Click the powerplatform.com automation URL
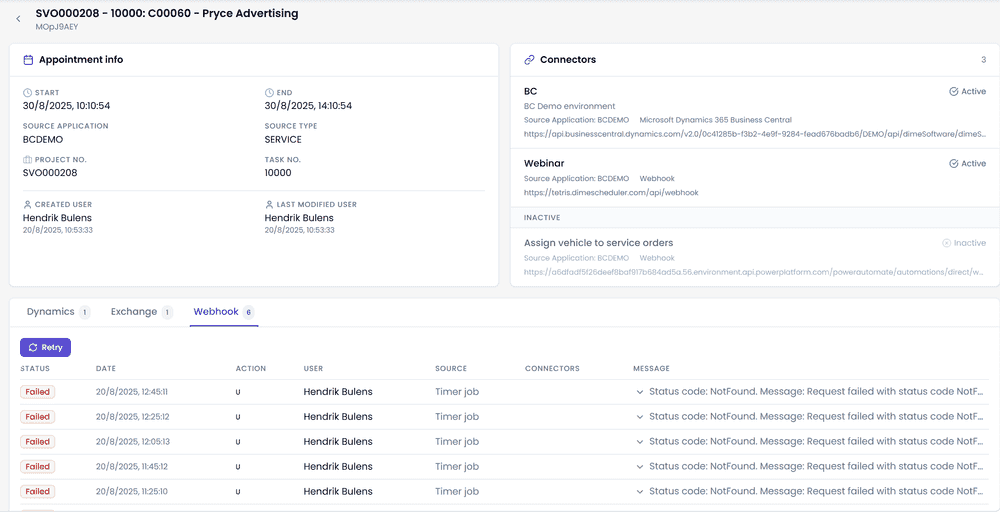 [x=755, y=272]
